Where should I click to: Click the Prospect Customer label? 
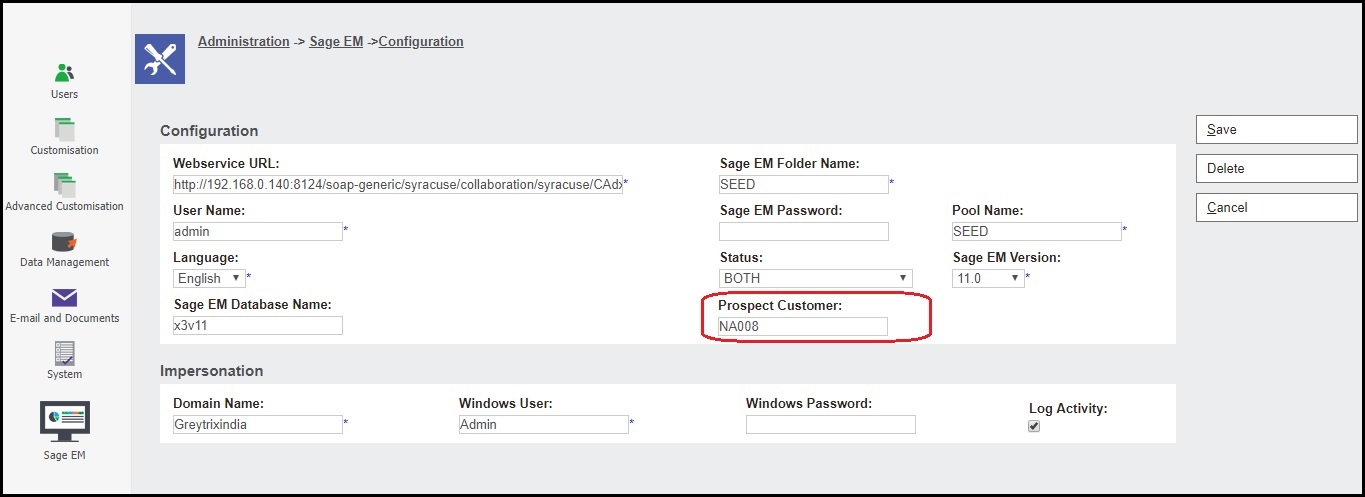(x=780, y=304)
